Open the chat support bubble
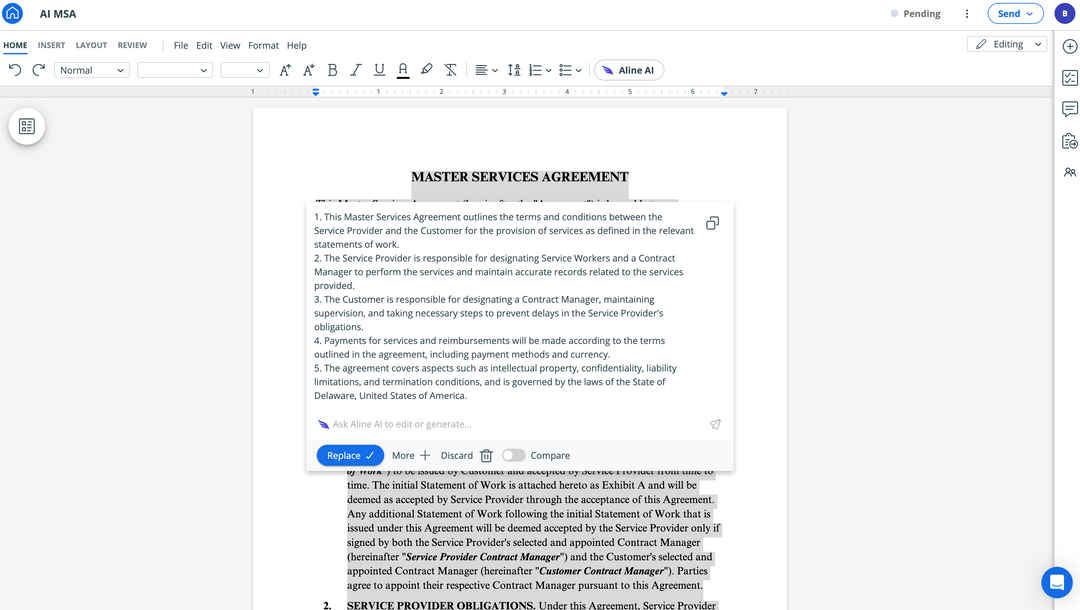 tap(1056, 582)
